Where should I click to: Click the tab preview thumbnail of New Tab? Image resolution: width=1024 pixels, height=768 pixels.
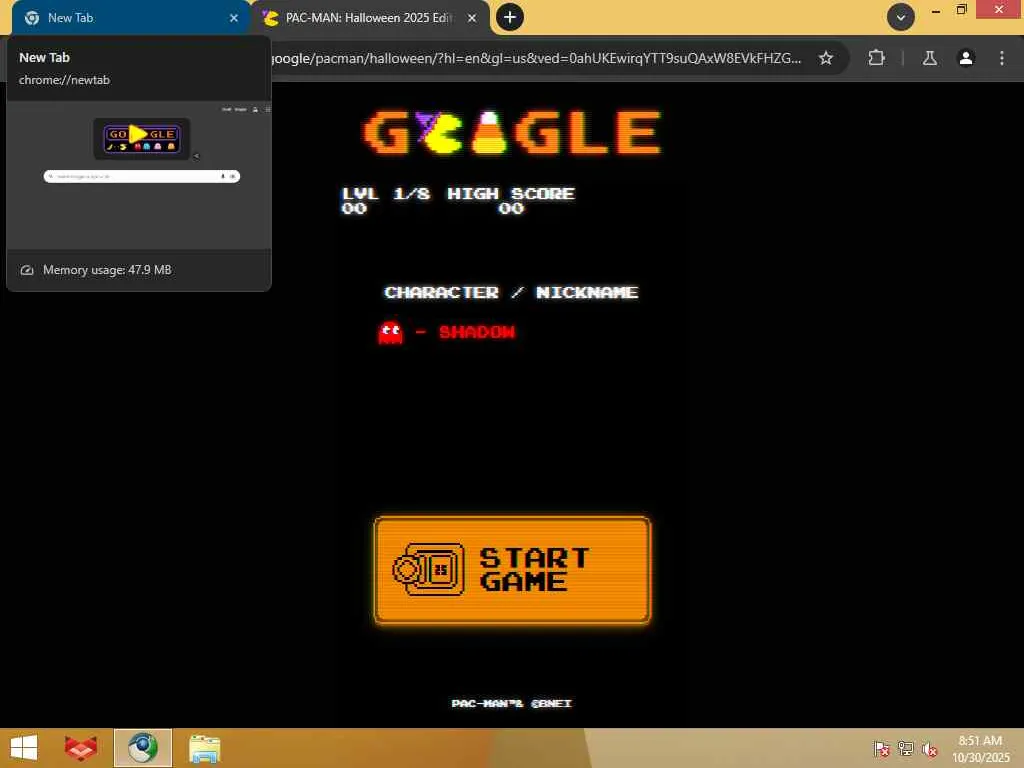coord(138,175)
